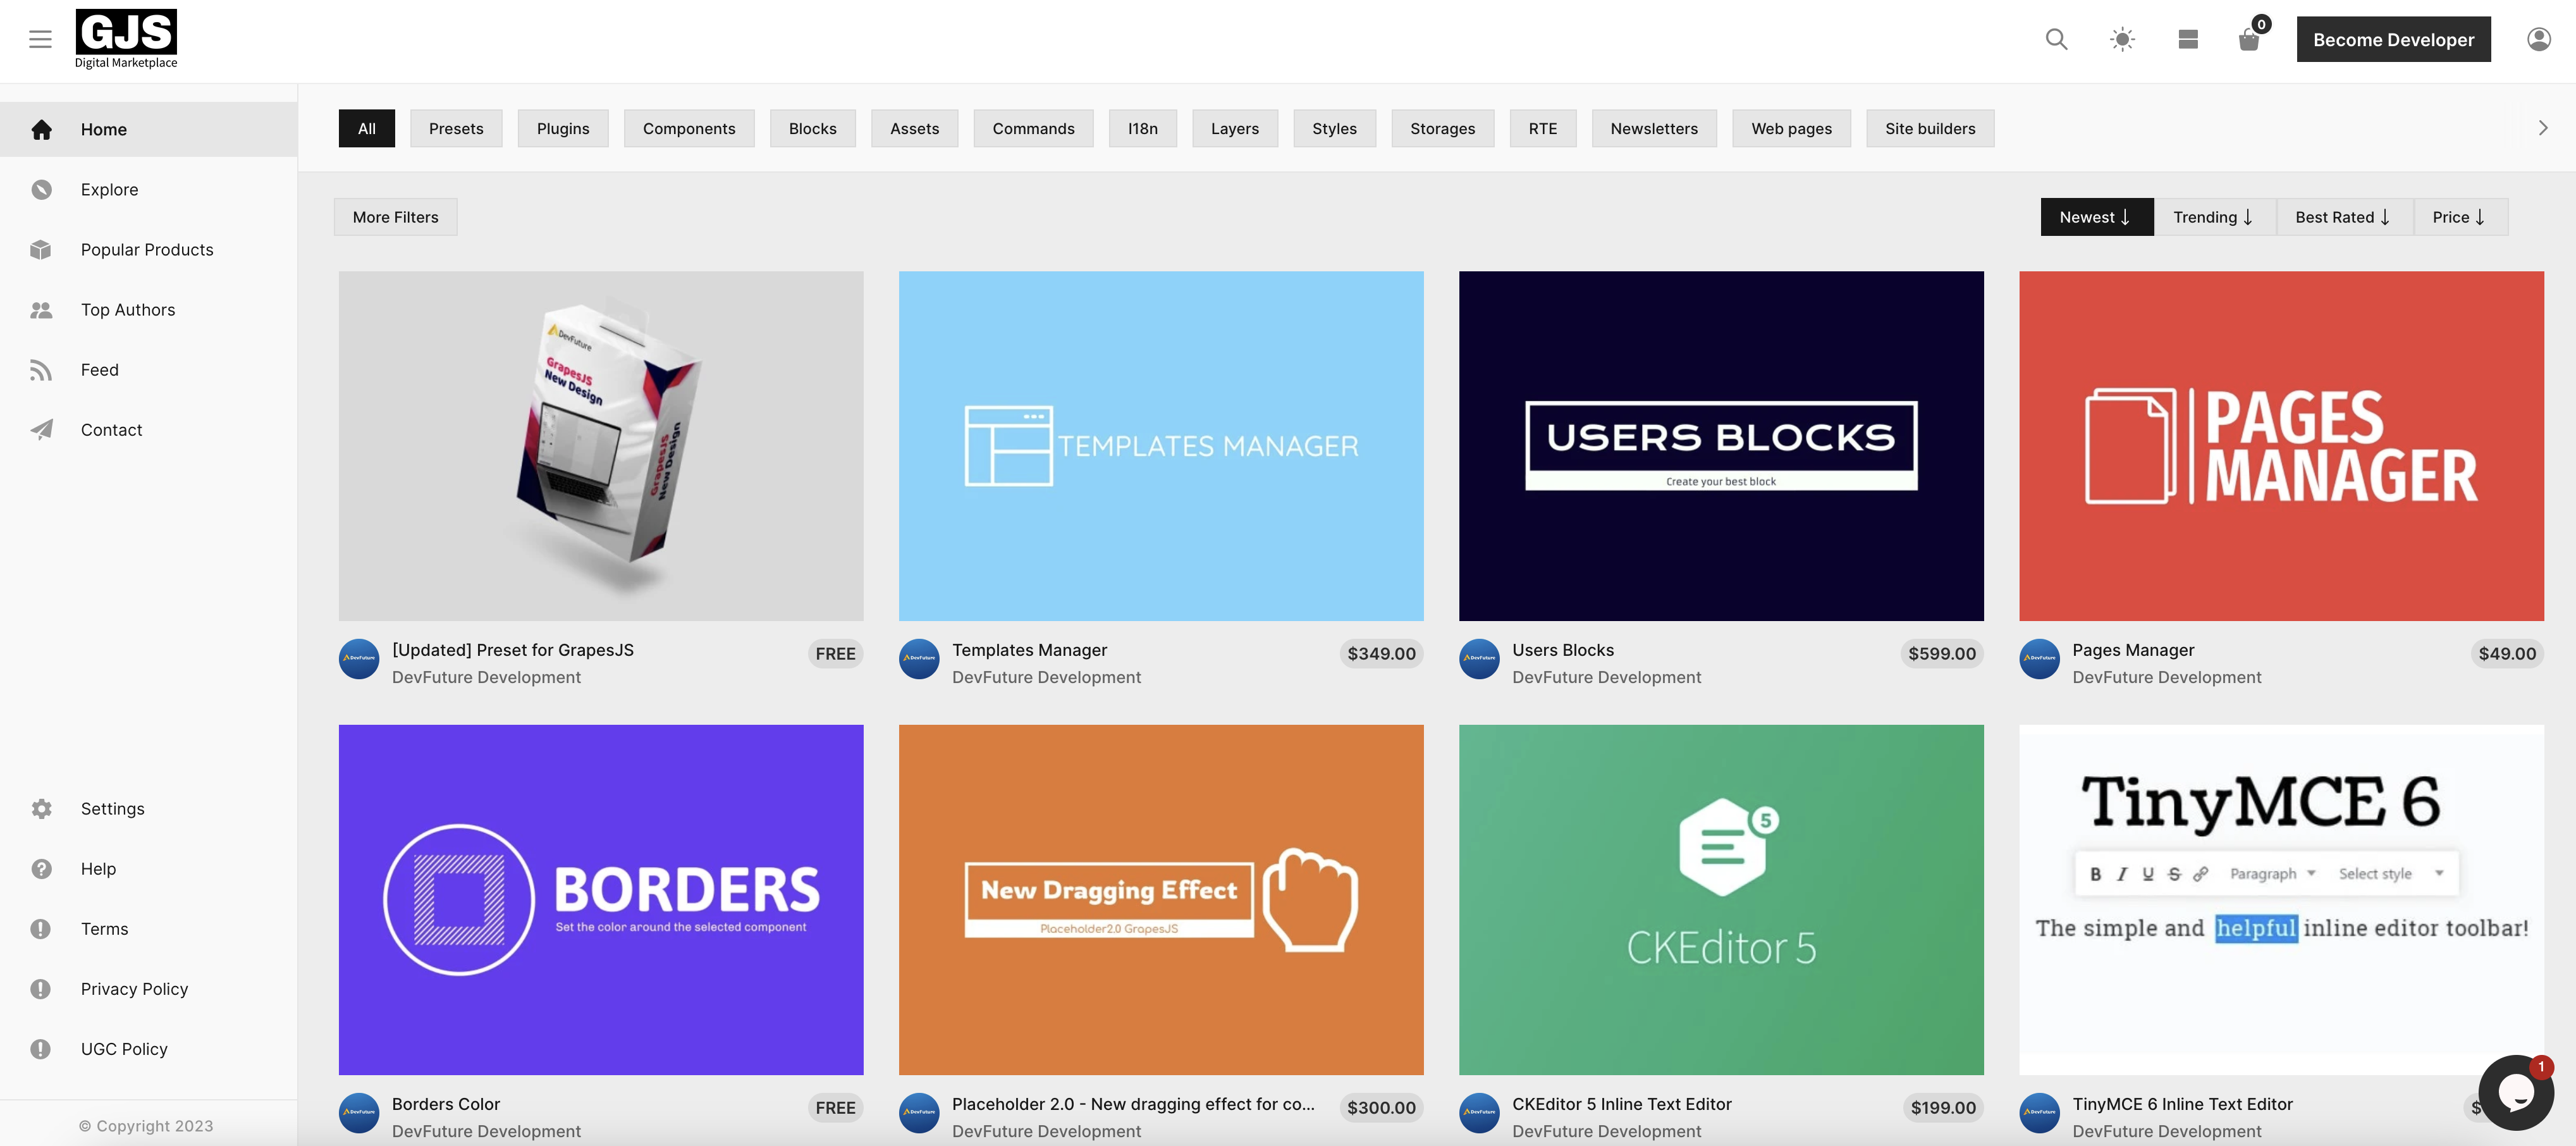2576x1146 pixels.
Task: Expand More Filters
Action: (395, 217)
